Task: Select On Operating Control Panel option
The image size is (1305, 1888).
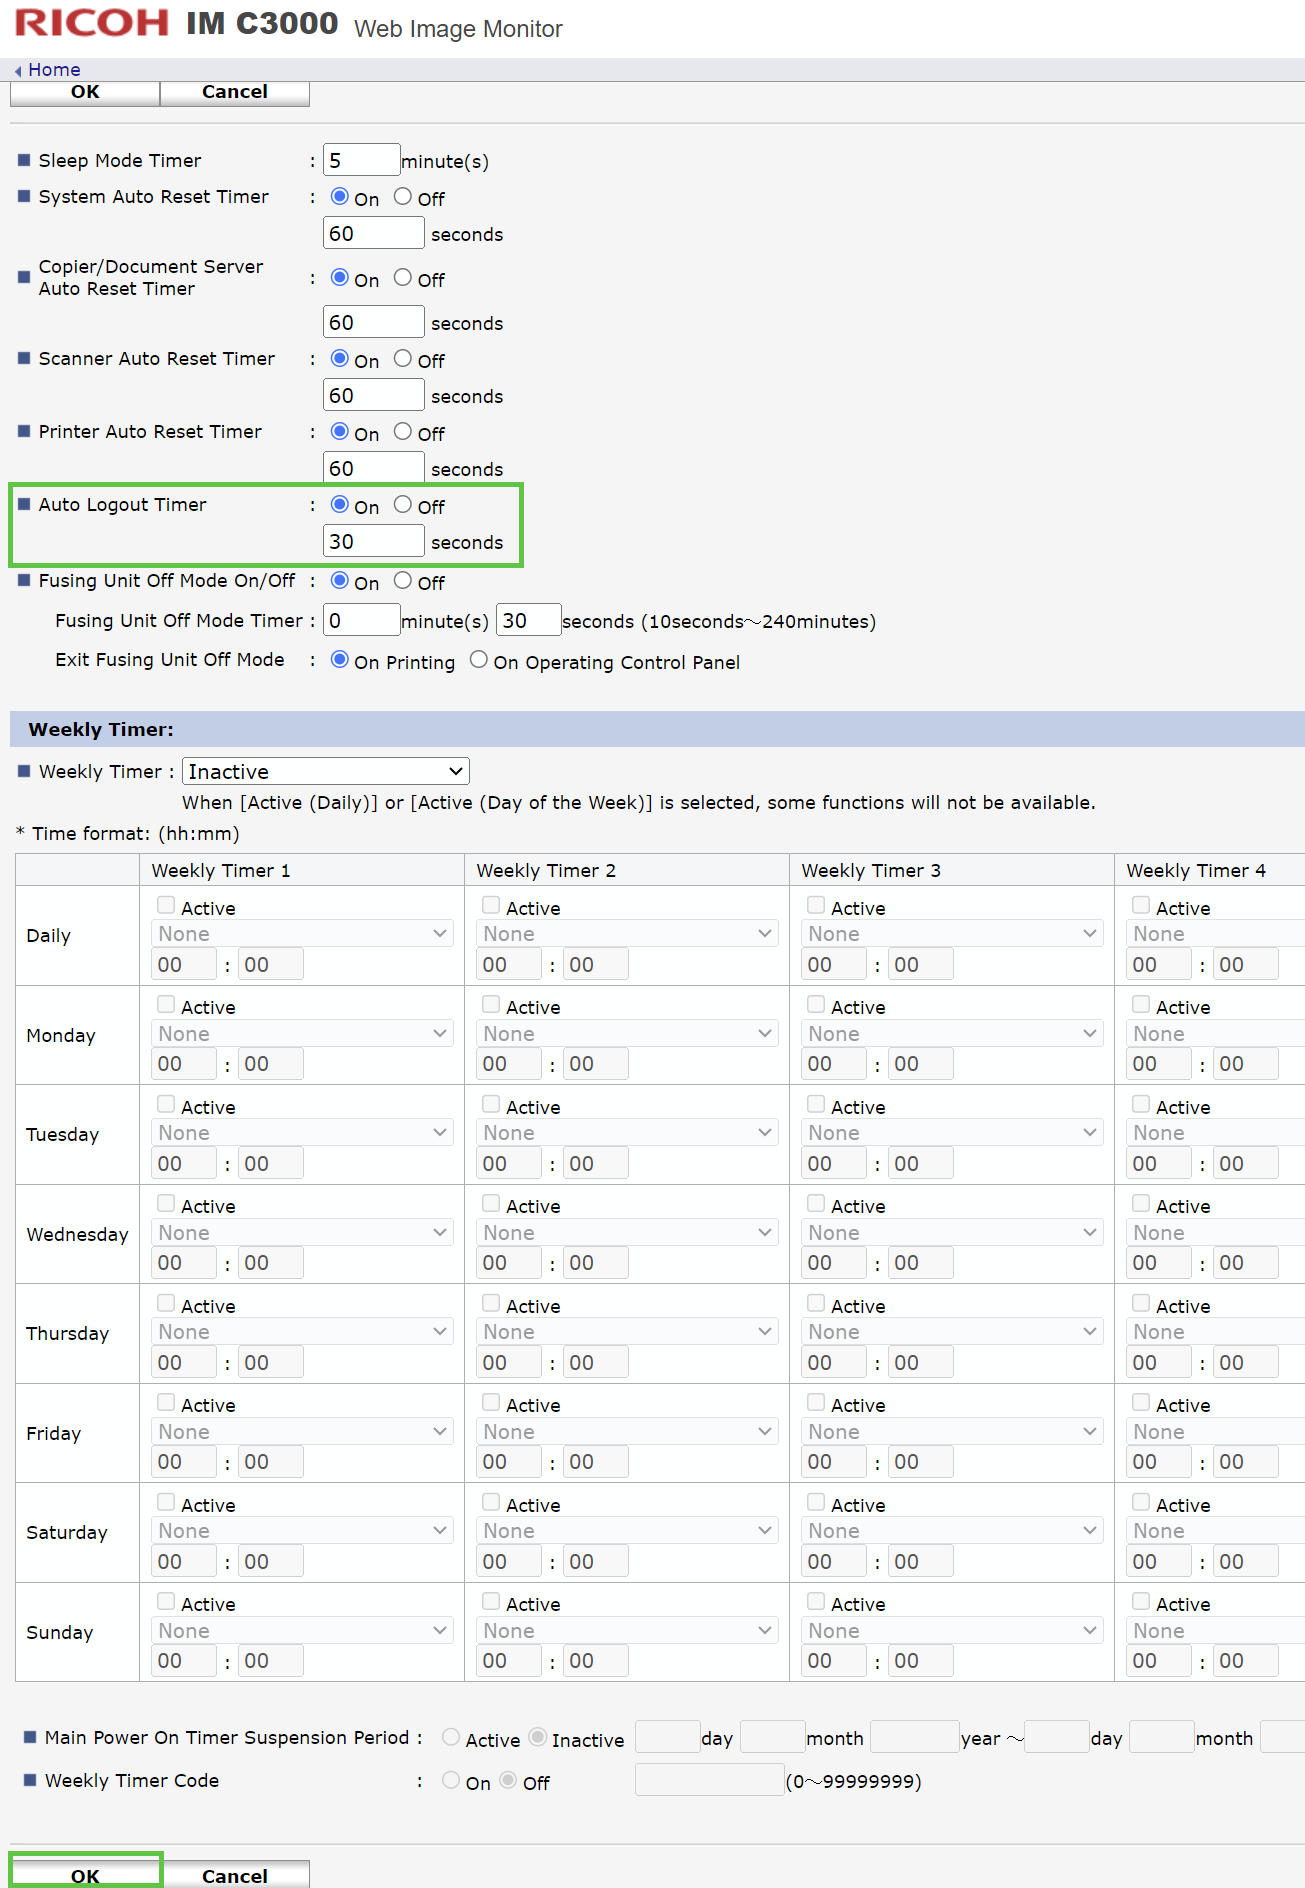Action: pos(479,660)
